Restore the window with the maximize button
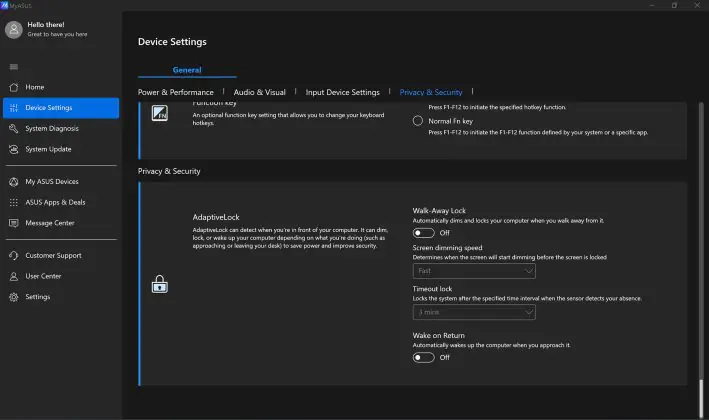 point(674,5)
